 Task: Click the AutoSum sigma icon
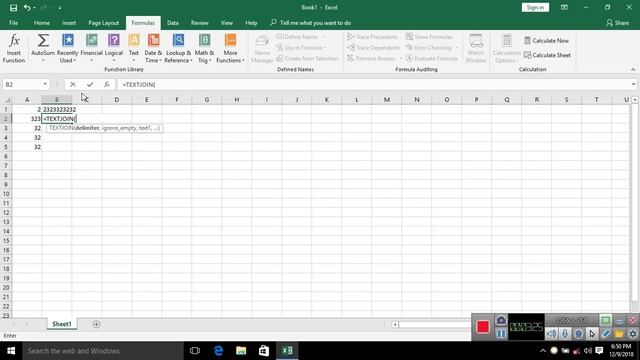43,40
